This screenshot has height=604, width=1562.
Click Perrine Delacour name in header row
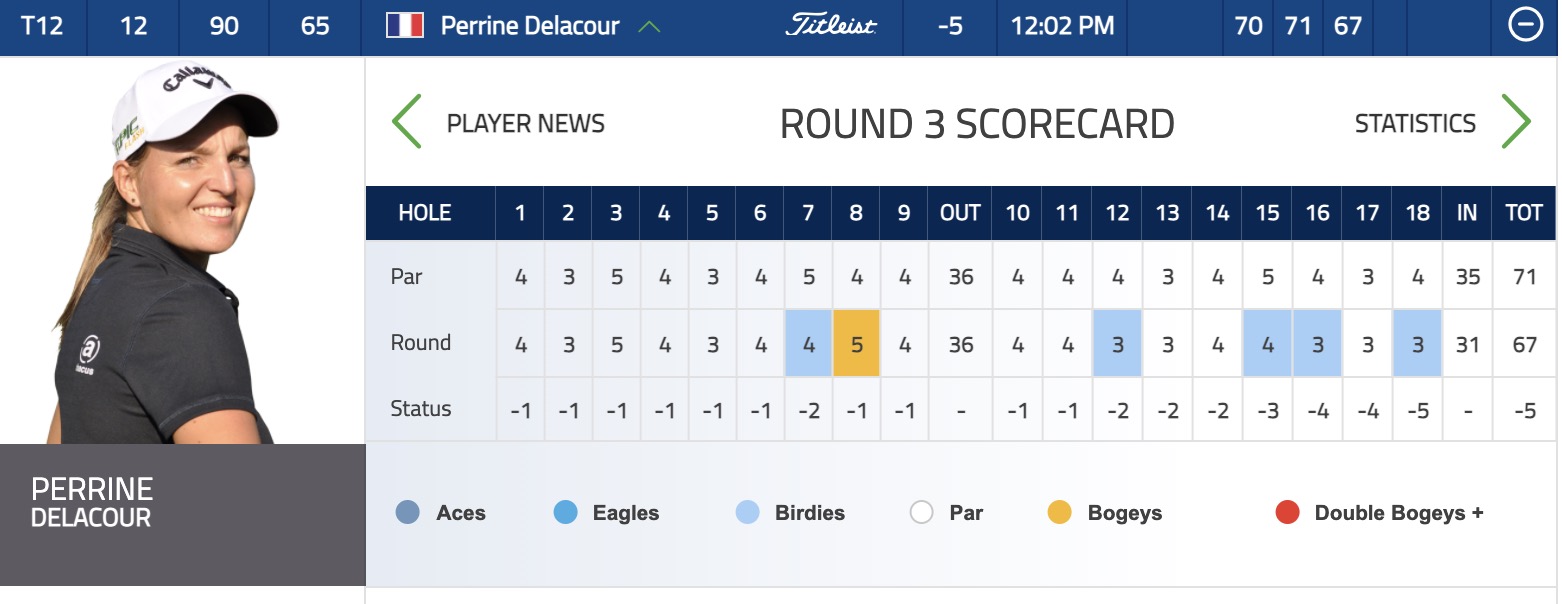point(530,26)
